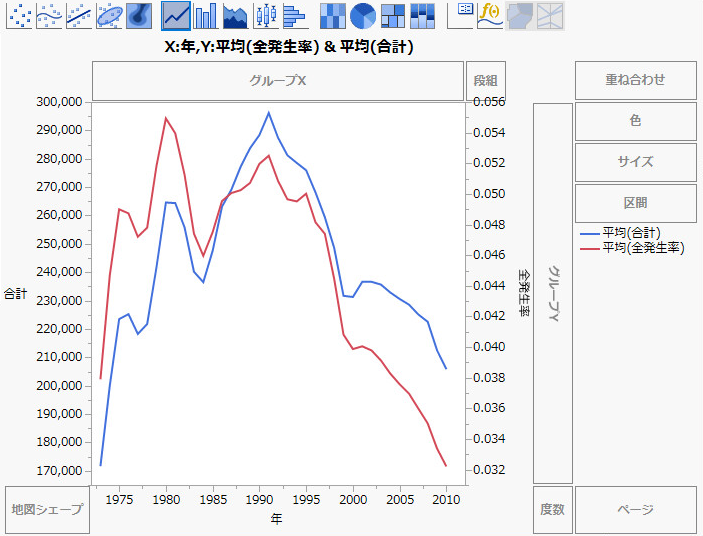Click the 地図シェープ map shape zone
This screenshot has height=536, width=703.
coord(46,509)
